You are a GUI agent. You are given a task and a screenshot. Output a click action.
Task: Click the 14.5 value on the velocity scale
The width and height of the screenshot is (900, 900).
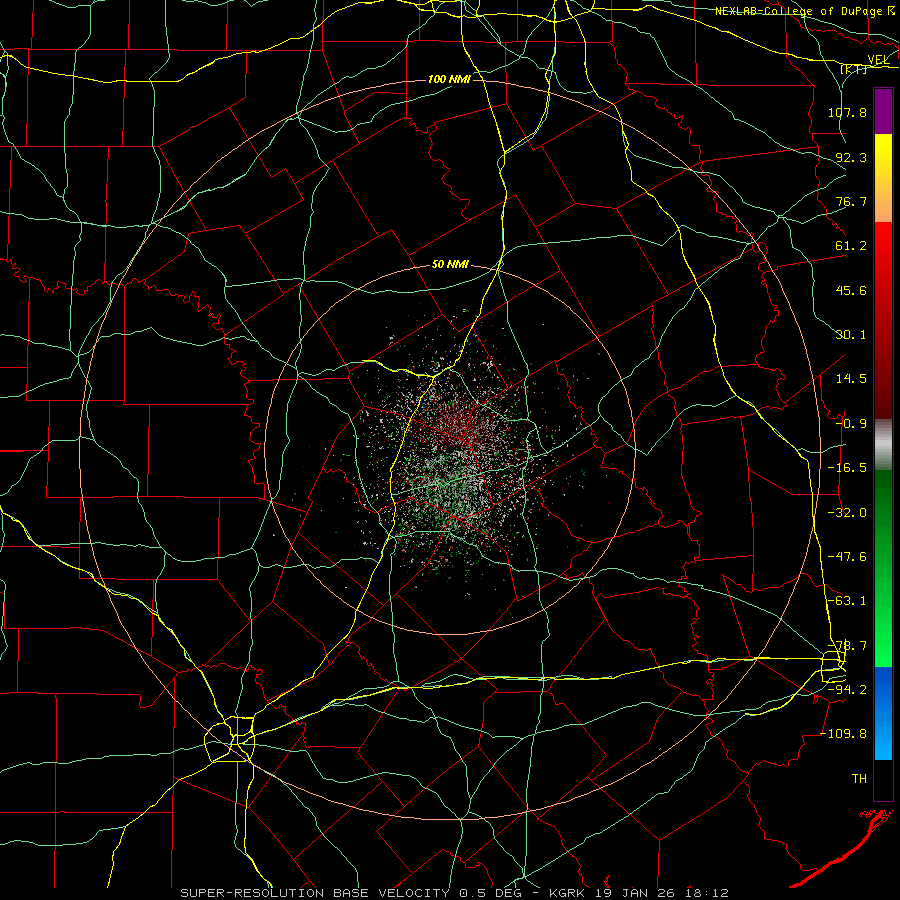(x=851, y=379)
